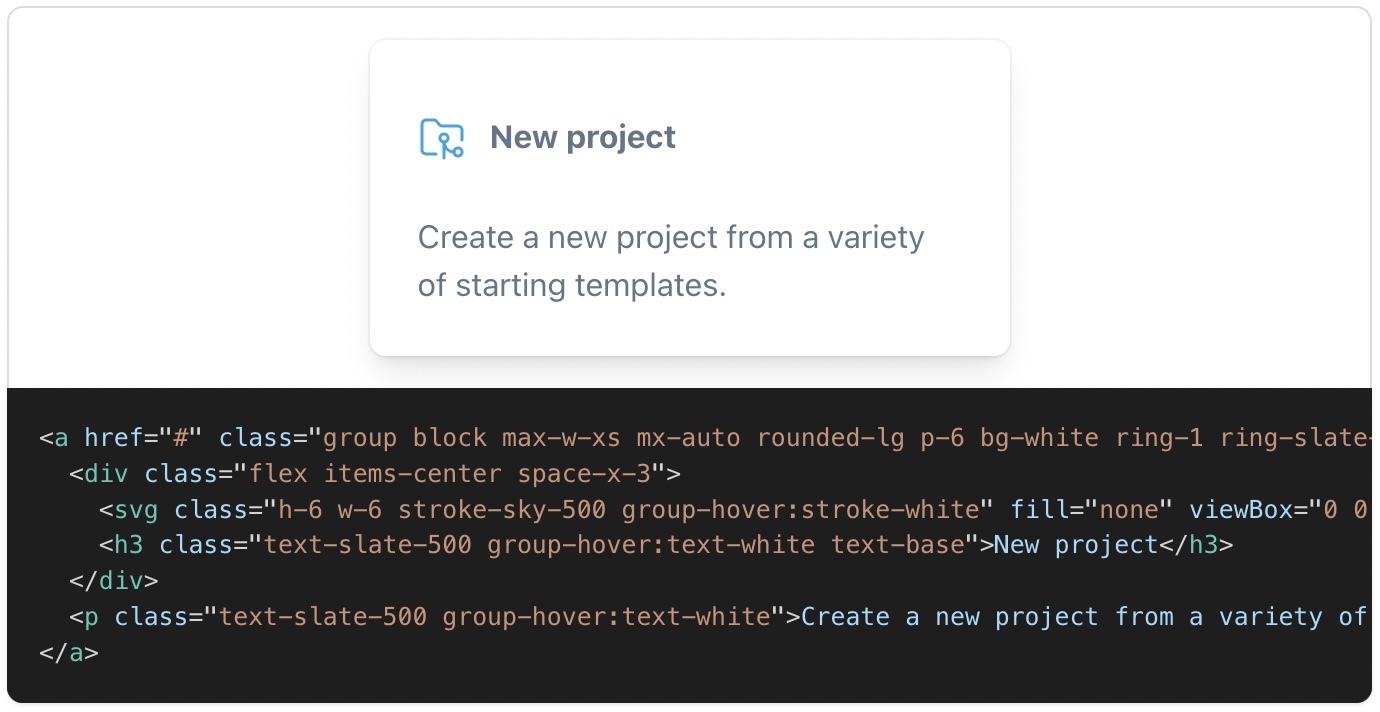Select "group-hover:text-white" in the h3 class
This screenshot has height=712, width=1380.
click(x=652, y=545)
